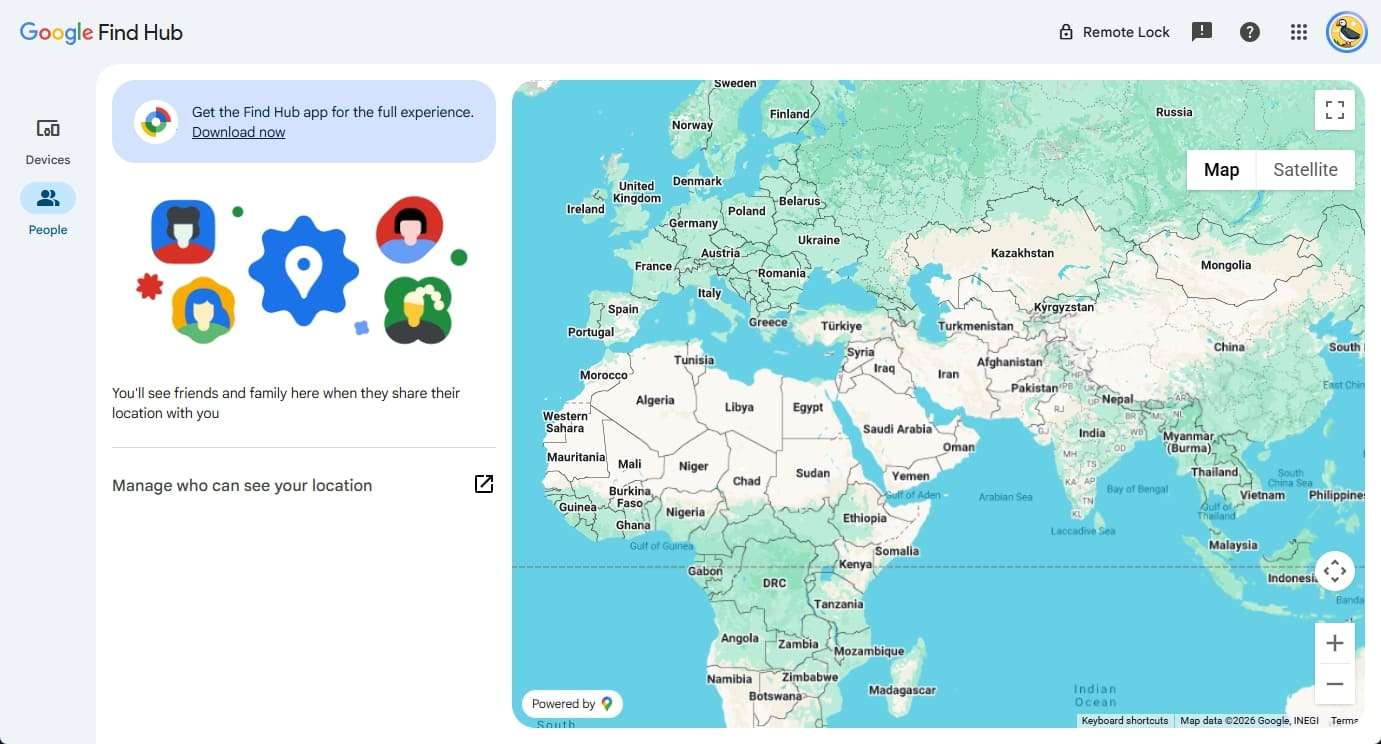
Task: Click the friends and family sharing message
Action: 286,403
